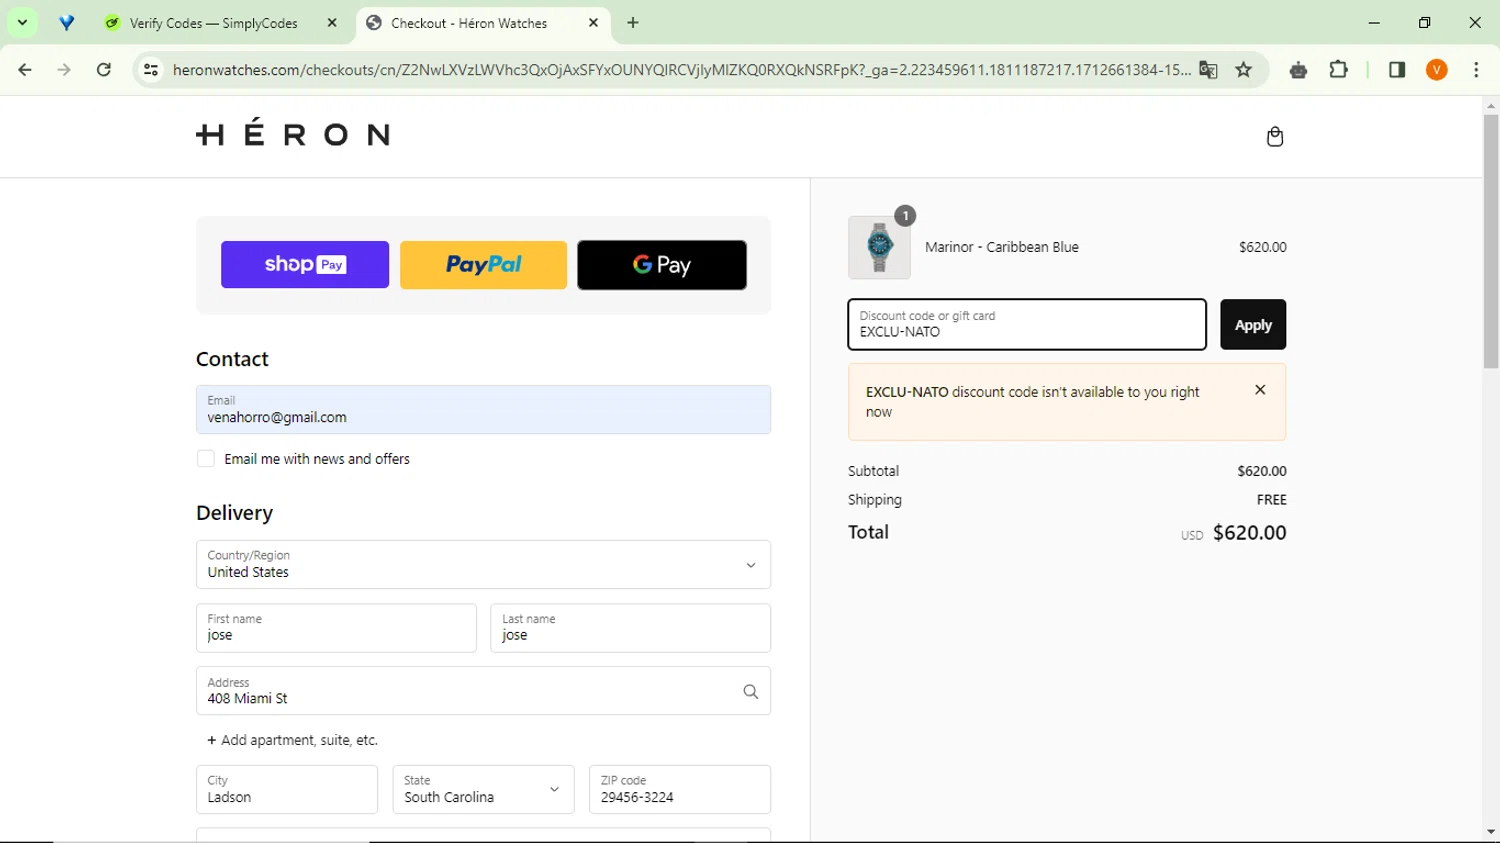
Task: View site information icon in address bar
Action: coord(151,70)
